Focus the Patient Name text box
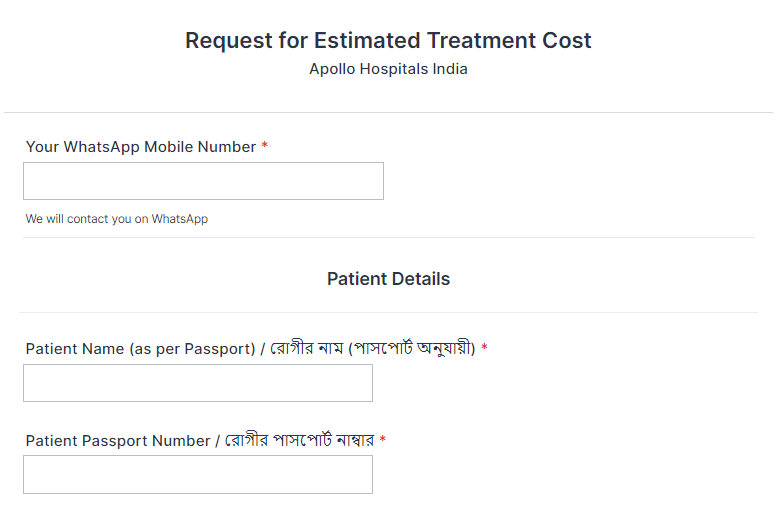778x508 pixels. pyautogui.click(x=197, y=383)
